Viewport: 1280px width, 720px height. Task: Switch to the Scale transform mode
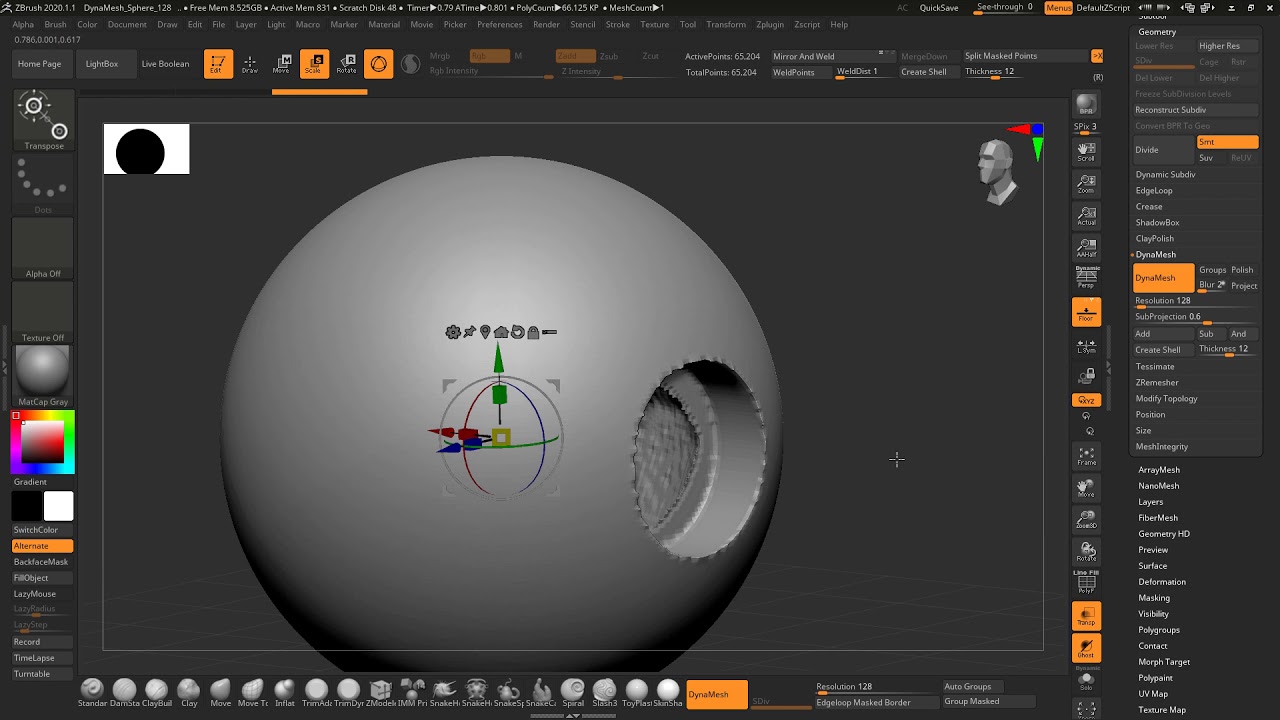(314, 64)
